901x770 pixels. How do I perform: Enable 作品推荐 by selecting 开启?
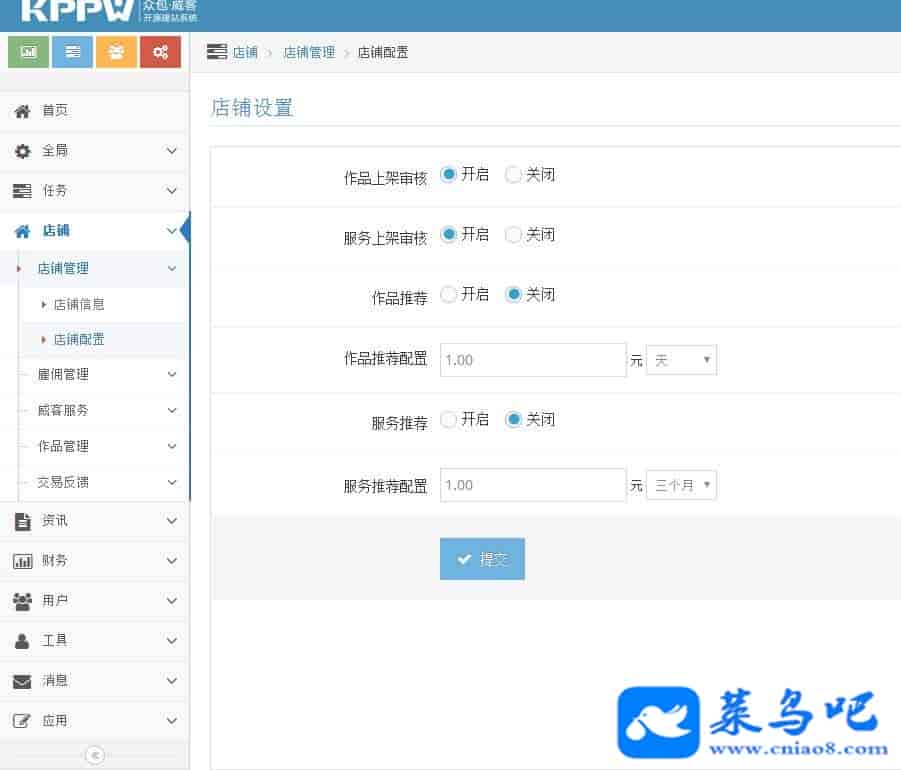tap(449, 295)
